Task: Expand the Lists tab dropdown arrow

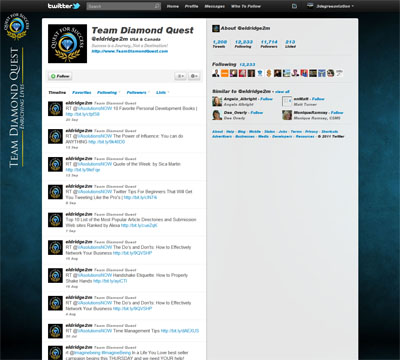Action: click(x=168, y=92)
